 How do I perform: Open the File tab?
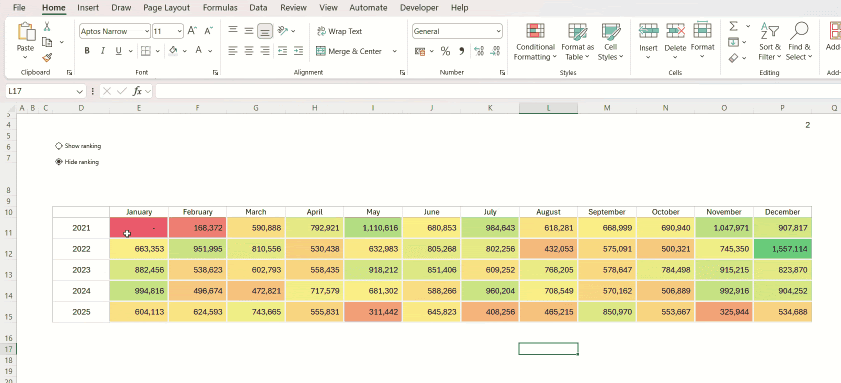pos(19,8)
